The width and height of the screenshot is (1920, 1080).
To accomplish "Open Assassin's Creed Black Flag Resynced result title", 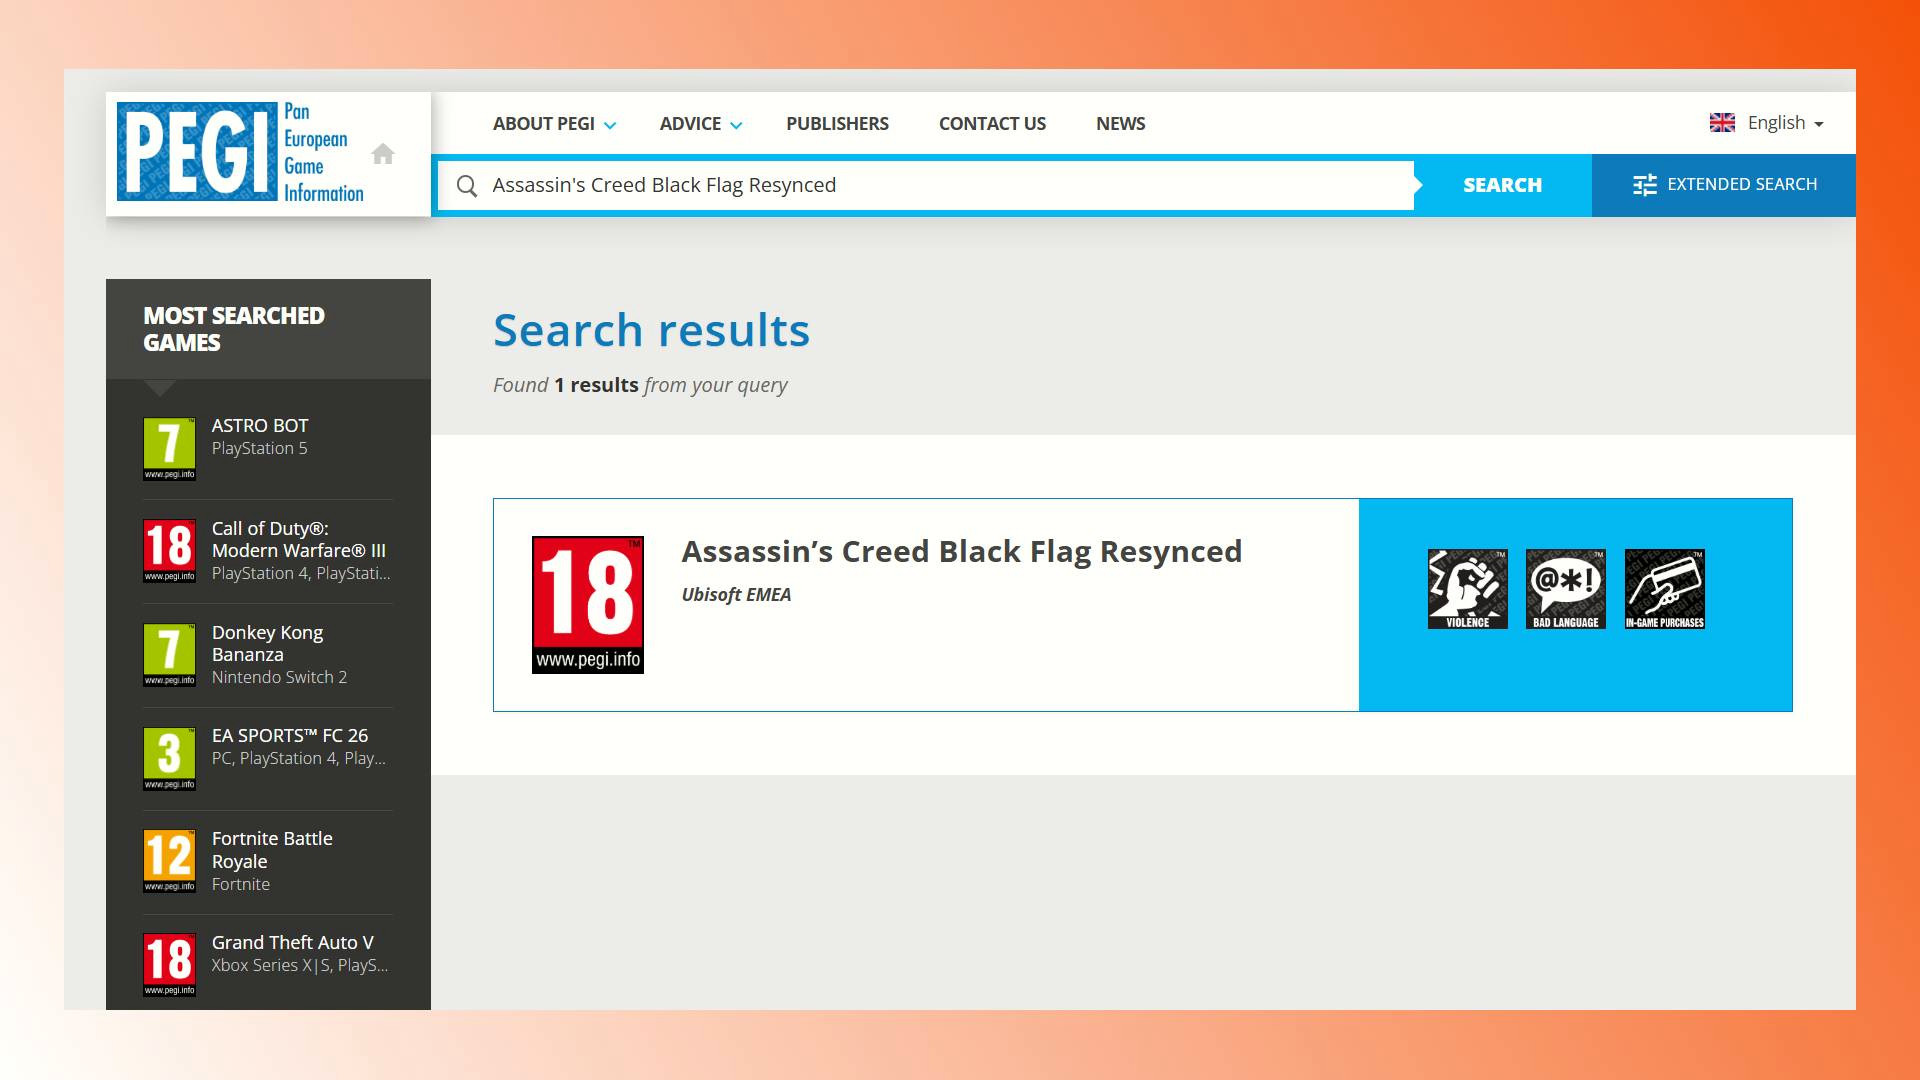I will click(x=961, y=552).
